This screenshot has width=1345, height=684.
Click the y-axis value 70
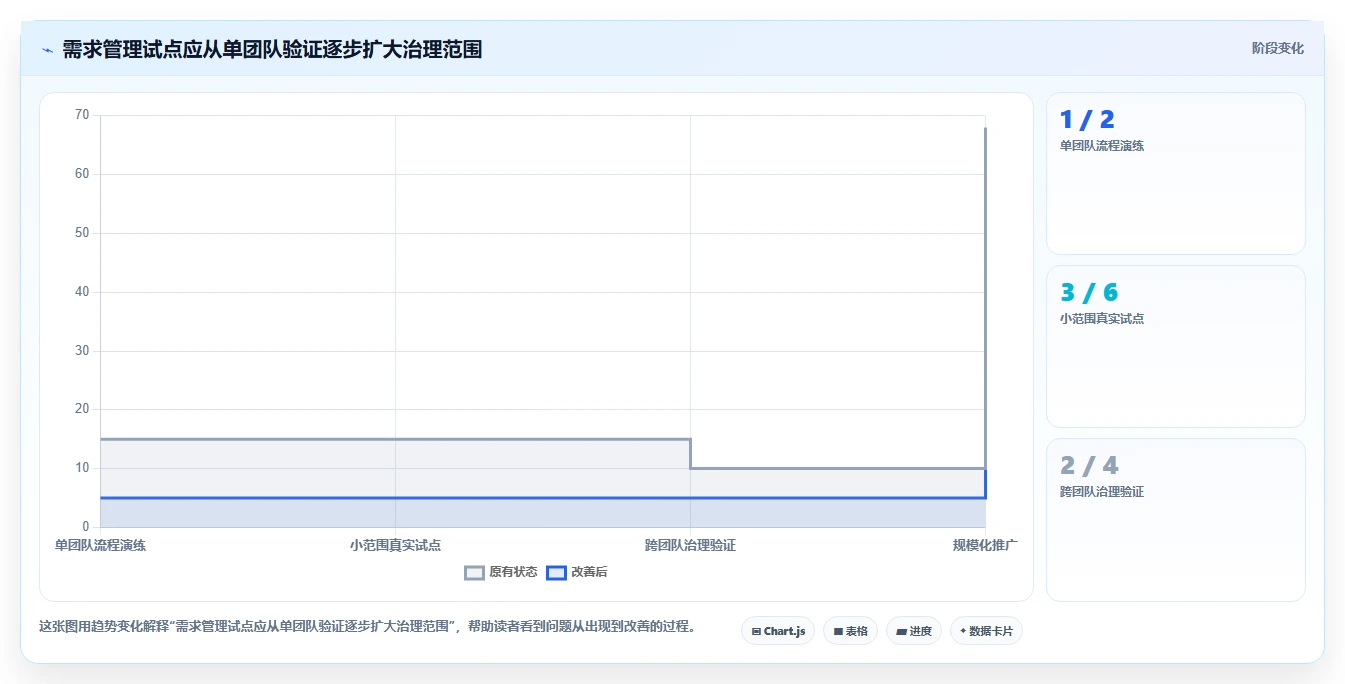click(82, 115)
